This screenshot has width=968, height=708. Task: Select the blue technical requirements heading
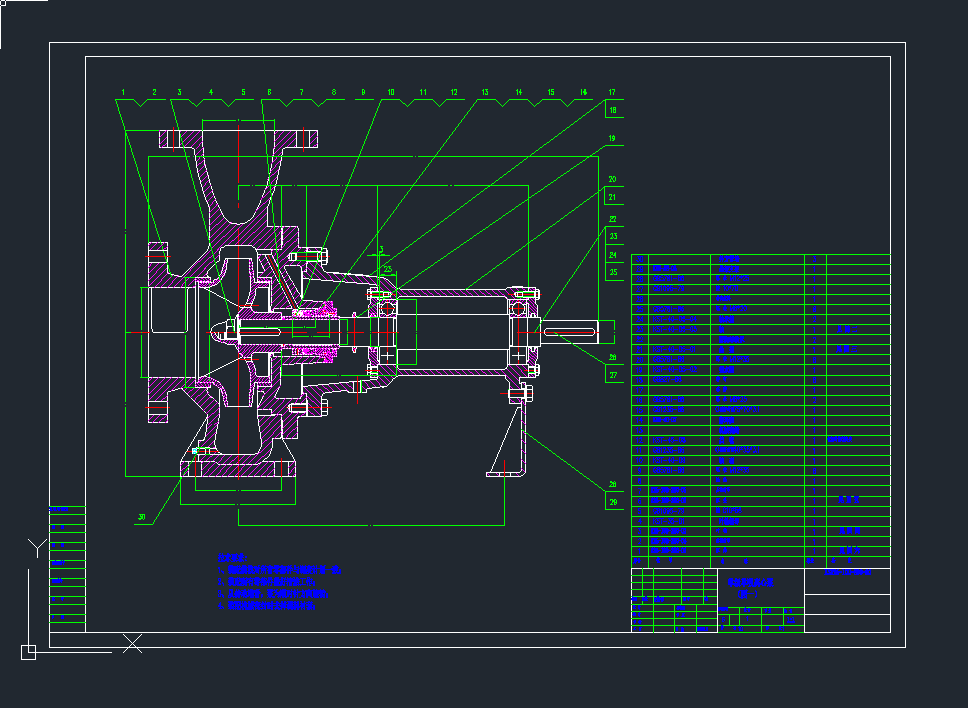(234, 557)
